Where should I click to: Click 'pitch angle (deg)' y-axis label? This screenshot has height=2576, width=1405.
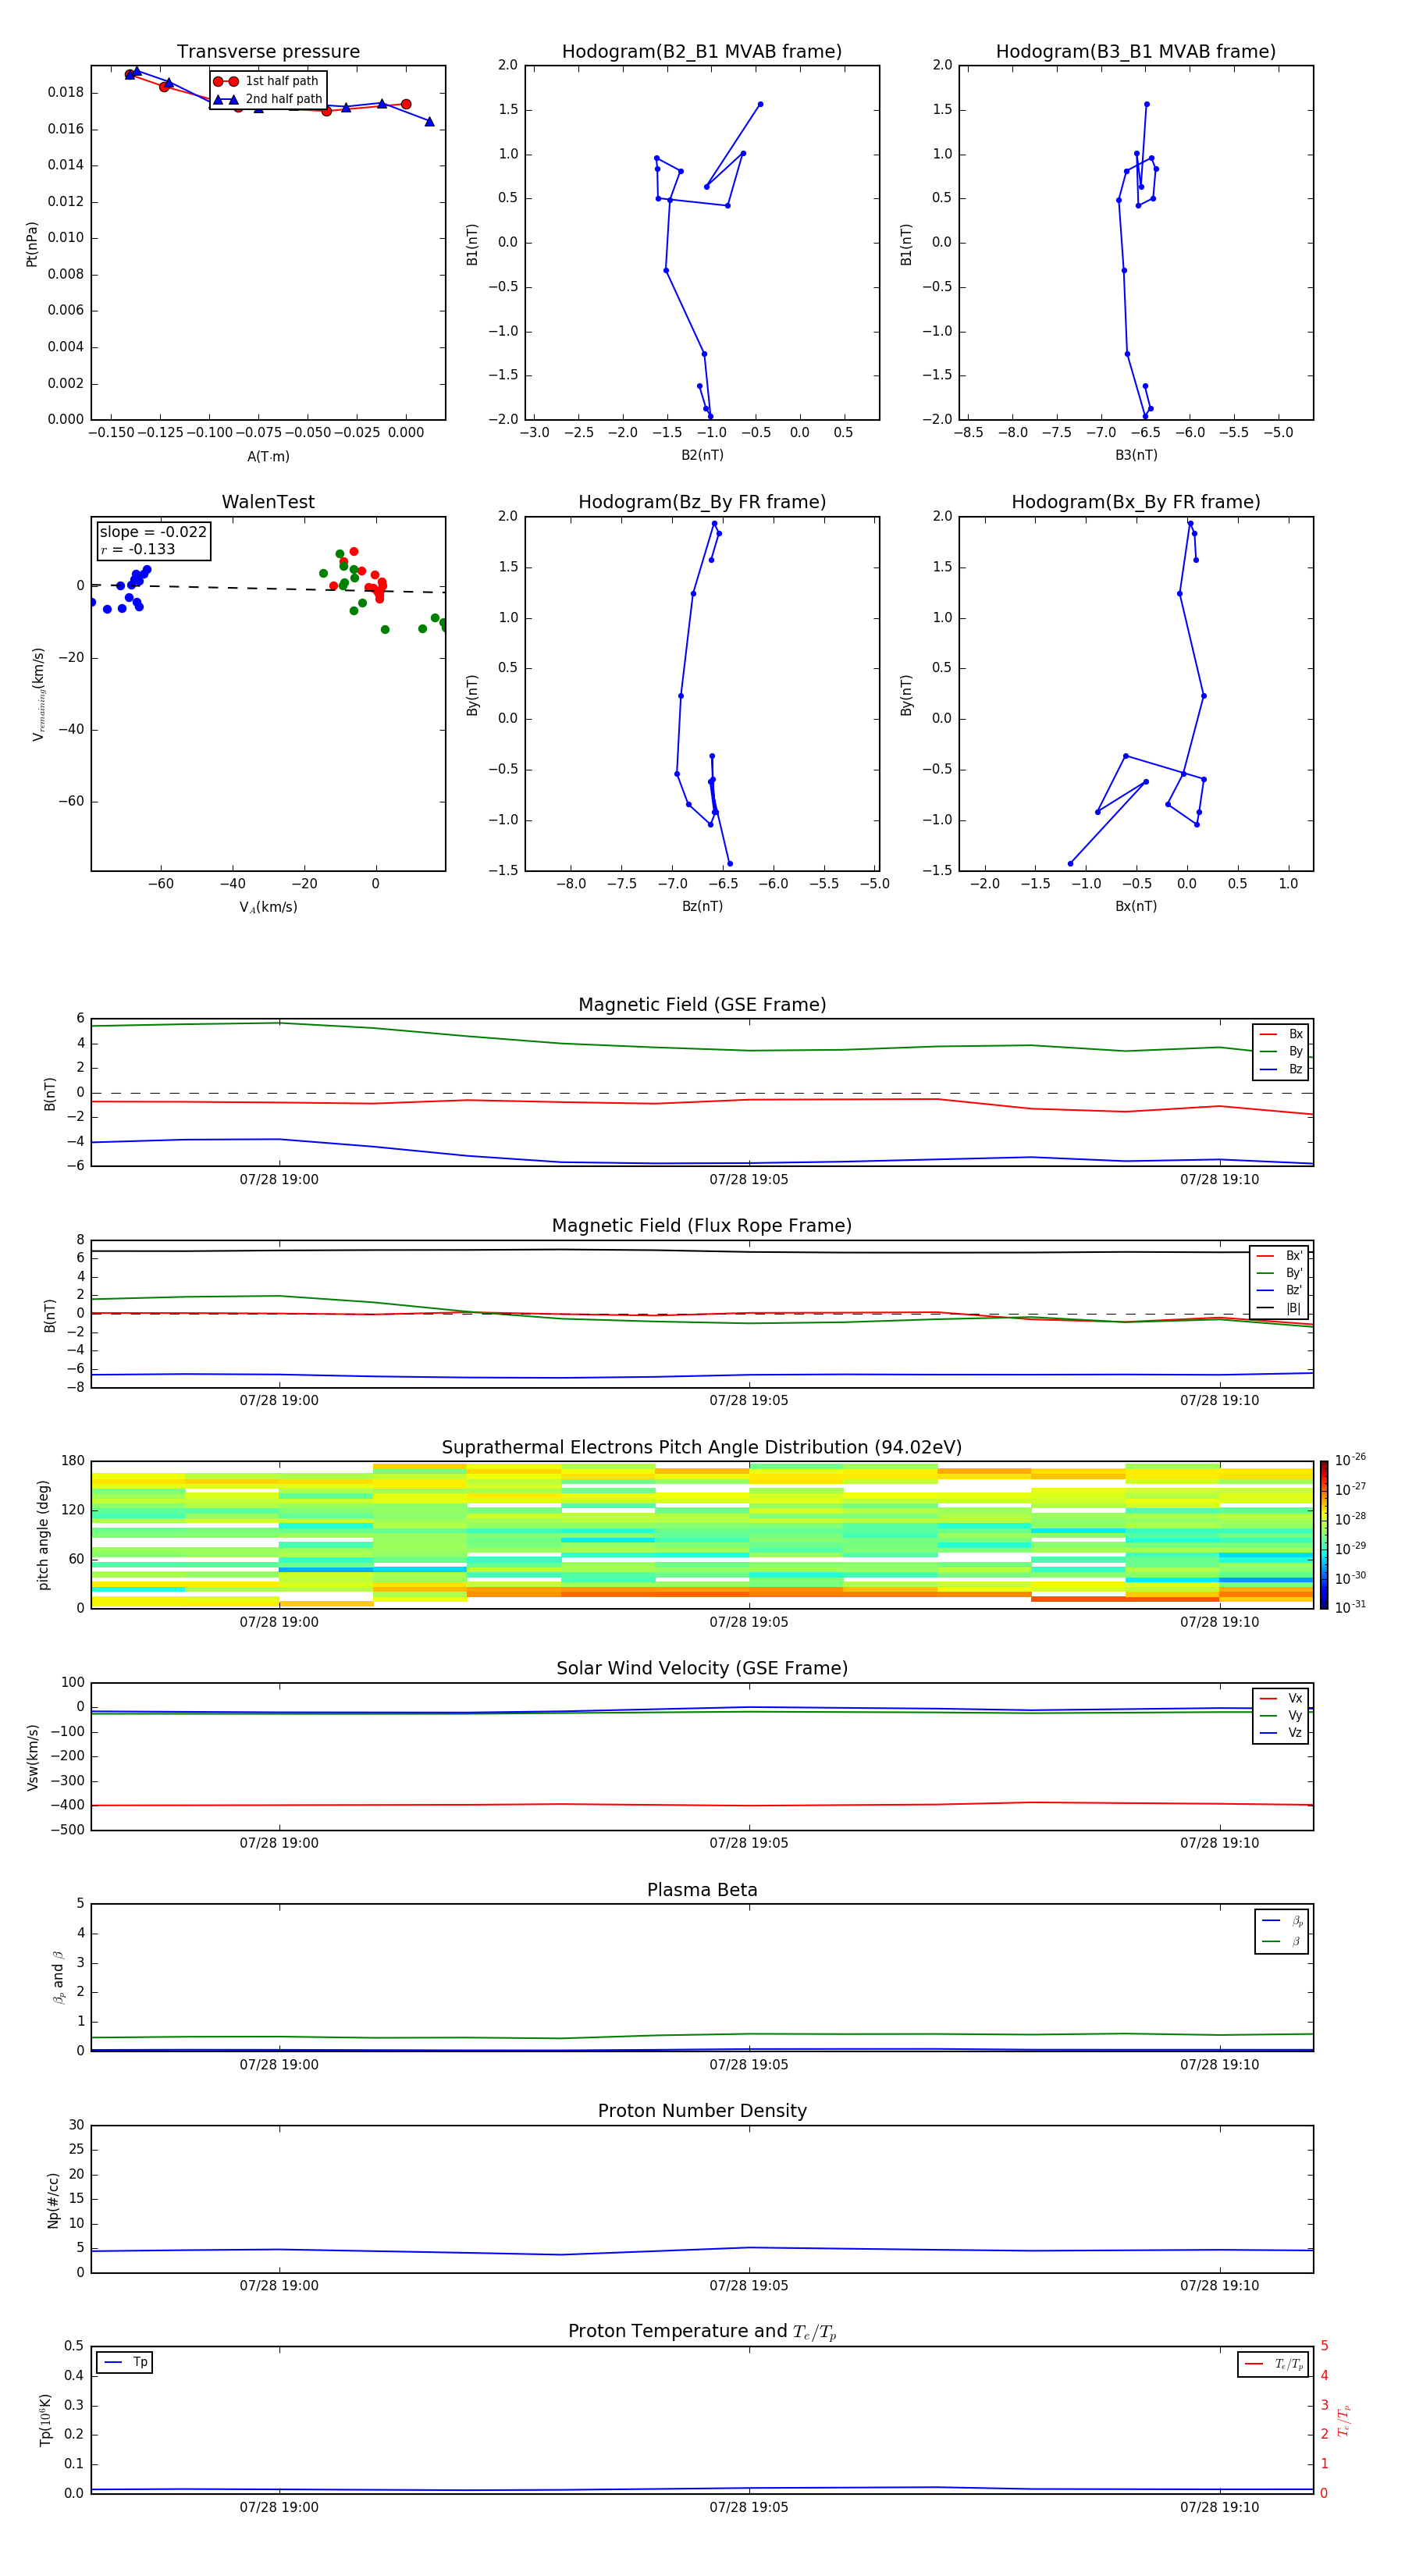pos(43,1535)
